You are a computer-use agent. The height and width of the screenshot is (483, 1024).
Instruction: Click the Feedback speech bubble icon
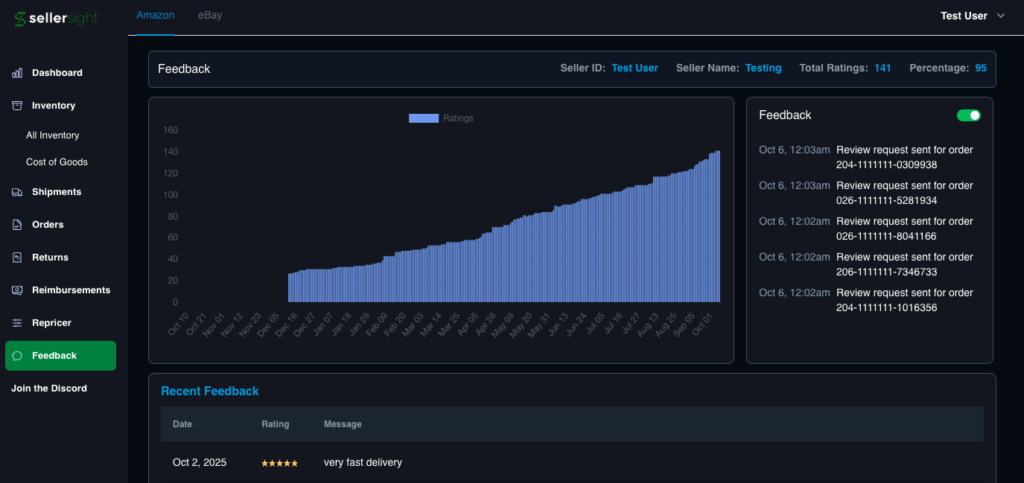[17, 356]
